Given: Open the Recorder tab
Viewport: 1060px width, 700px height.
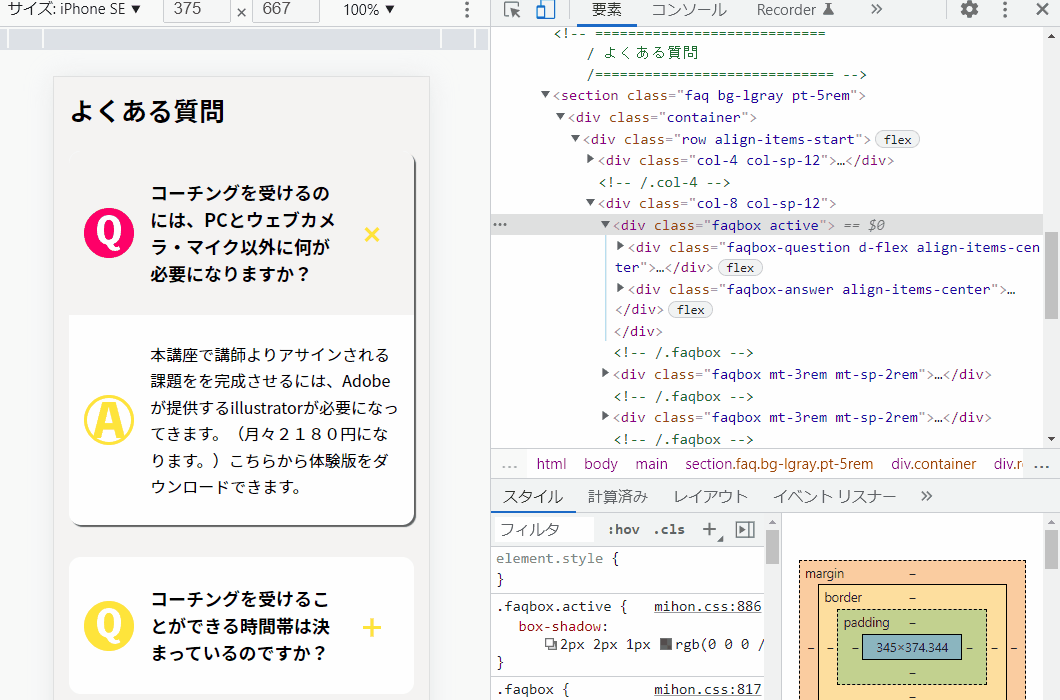Looking at the screenshot, I should tap(795, 10).
